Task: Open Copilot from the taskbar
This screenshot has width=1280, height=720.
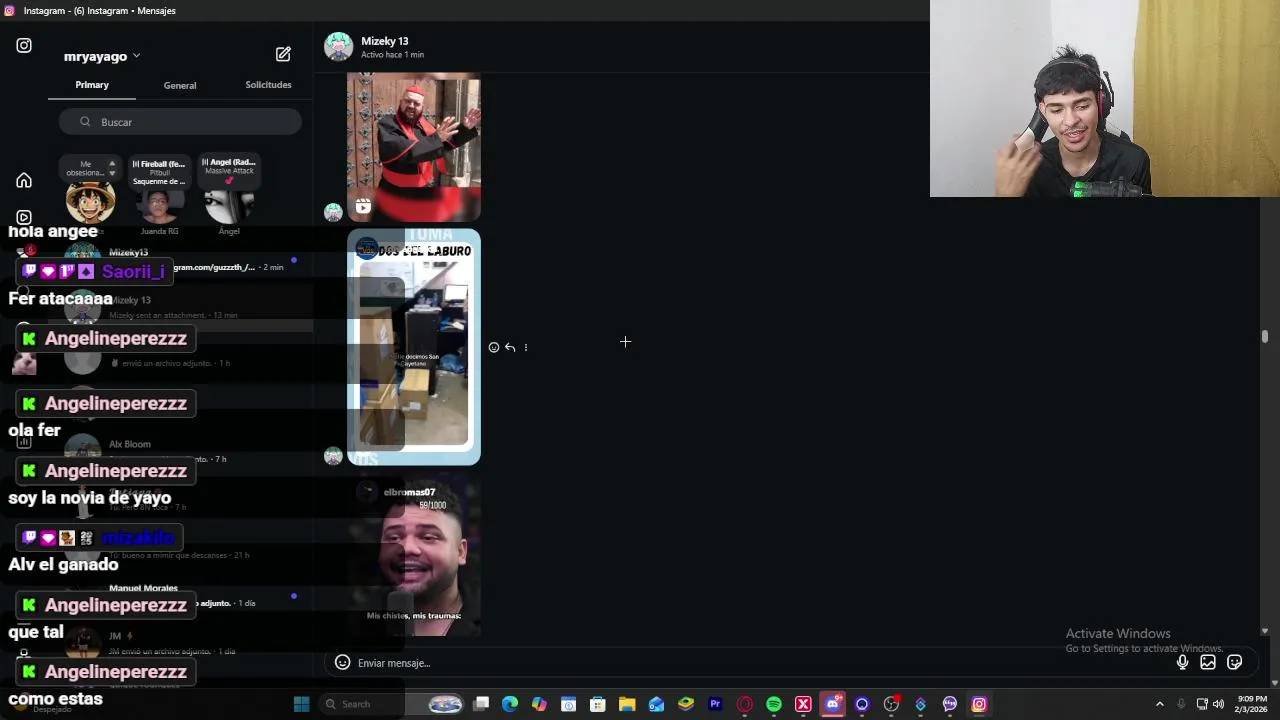Action: click(x=539, y=704)
